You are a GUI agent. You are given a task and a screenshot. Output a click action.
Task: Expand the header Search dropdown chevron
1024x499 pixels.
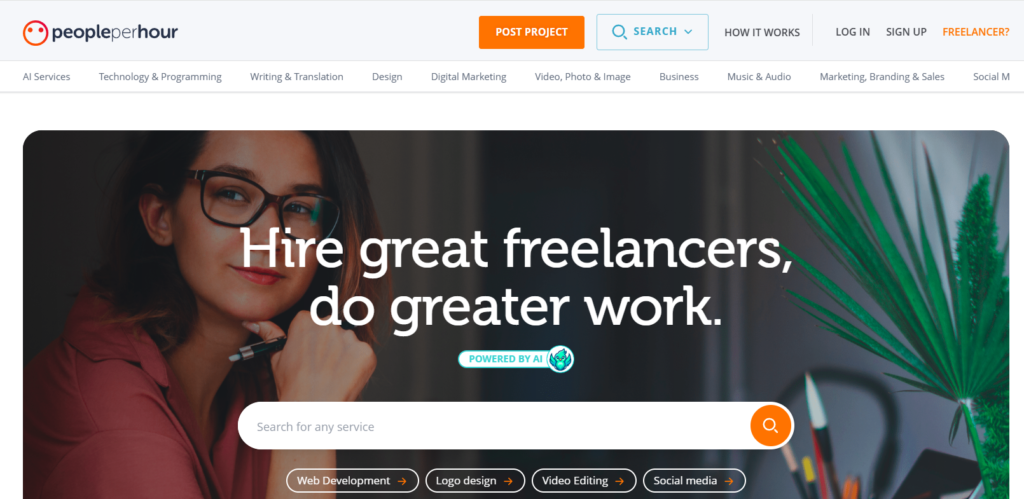coord(688,31)
